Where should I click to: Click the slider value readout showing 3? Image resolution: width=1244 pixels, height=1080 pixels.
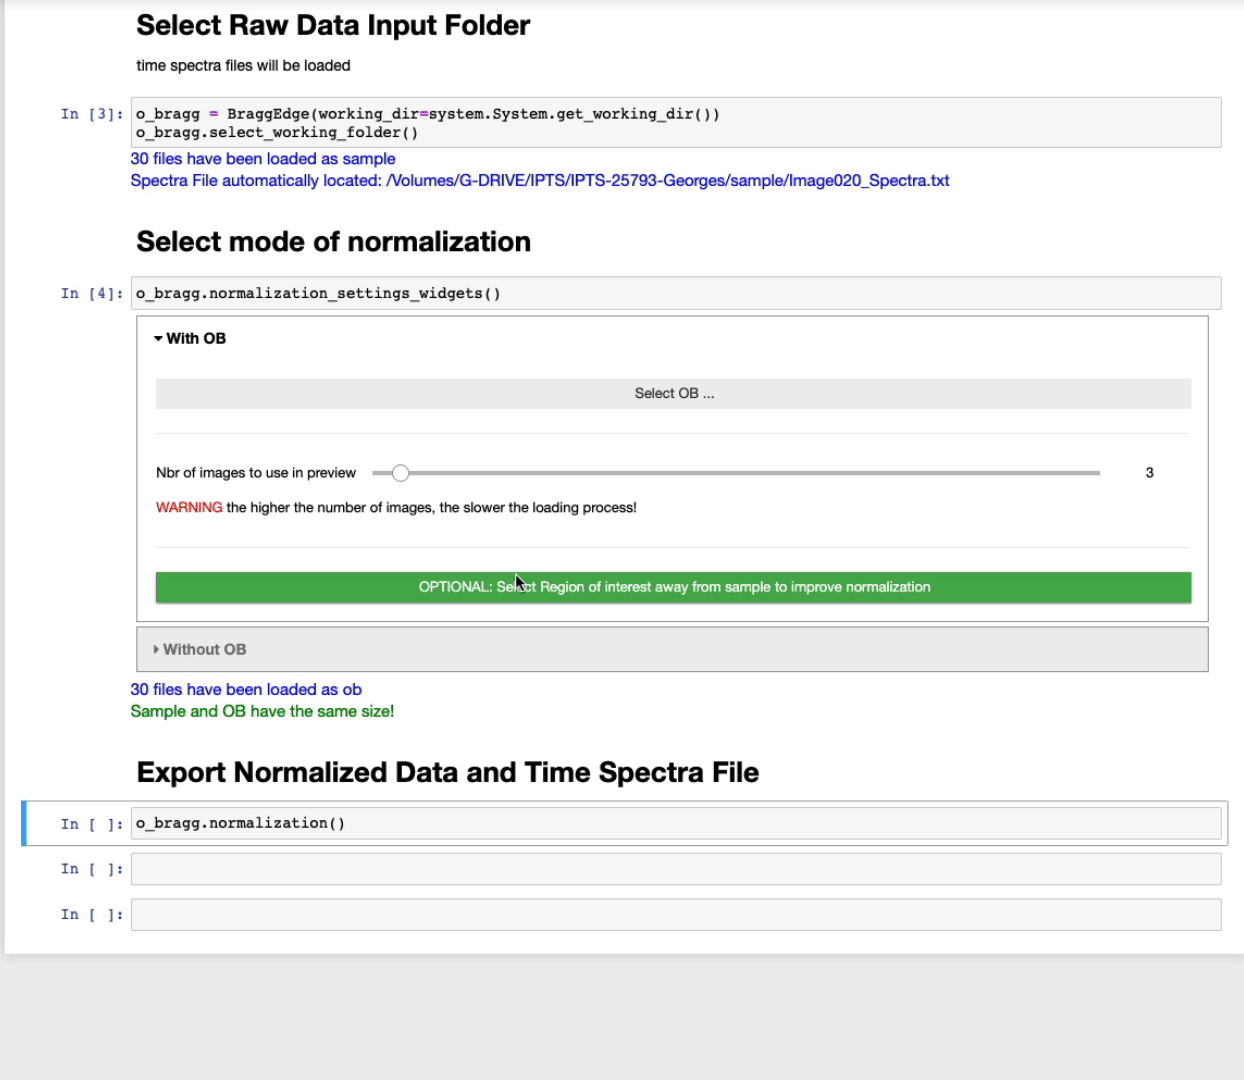point(1149,473)
